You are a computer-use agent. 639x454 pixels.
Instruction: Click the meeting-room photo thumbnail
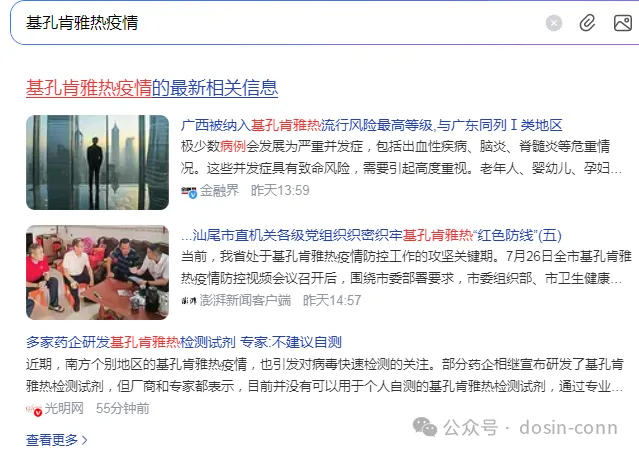[97, 272]
